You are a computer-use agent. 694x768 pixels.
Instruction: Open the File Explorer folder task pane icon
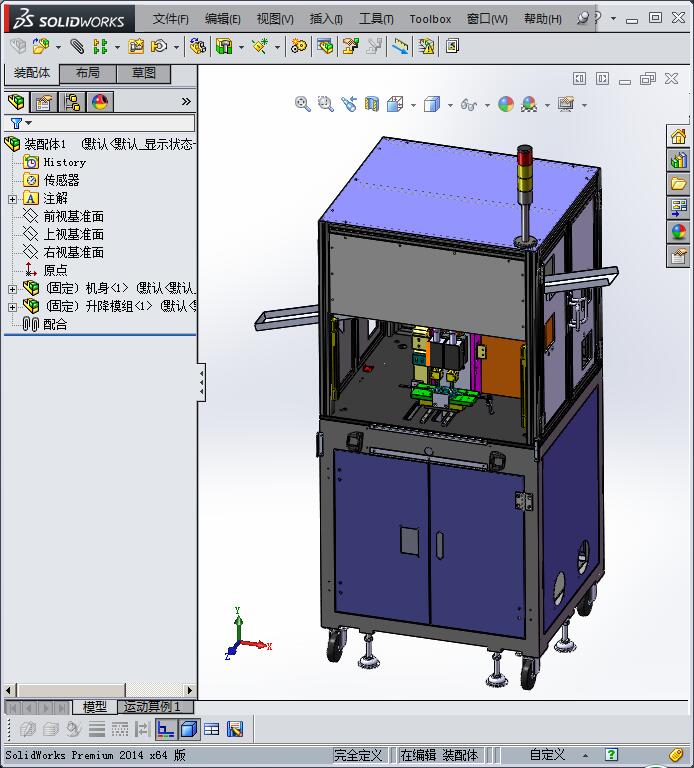(678, 184)
